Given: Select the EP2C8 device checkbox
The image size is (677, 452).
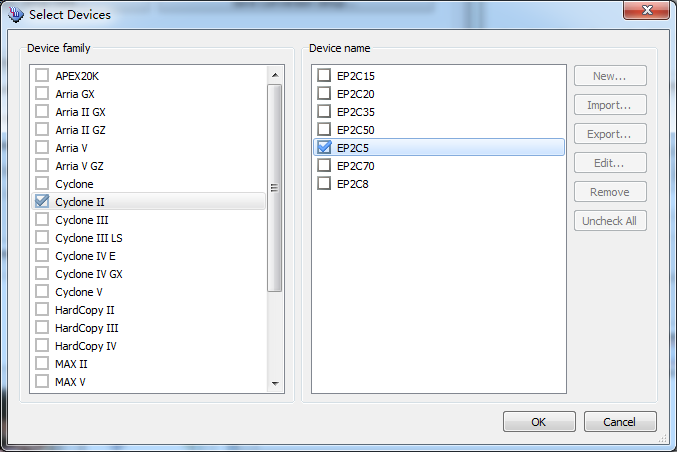Looking at the screenshot, I should (x=324, y=184).
